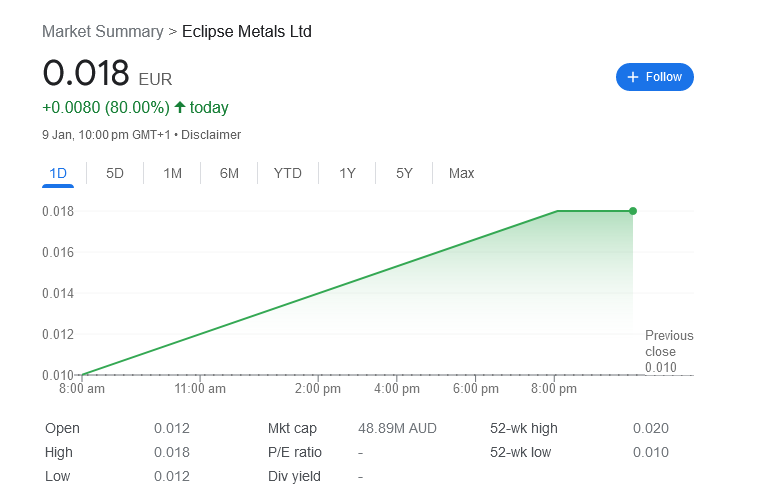Screen dimensions: 768x500
Task: Click the 0.016 y-axis label
Action: click(58, 252)
